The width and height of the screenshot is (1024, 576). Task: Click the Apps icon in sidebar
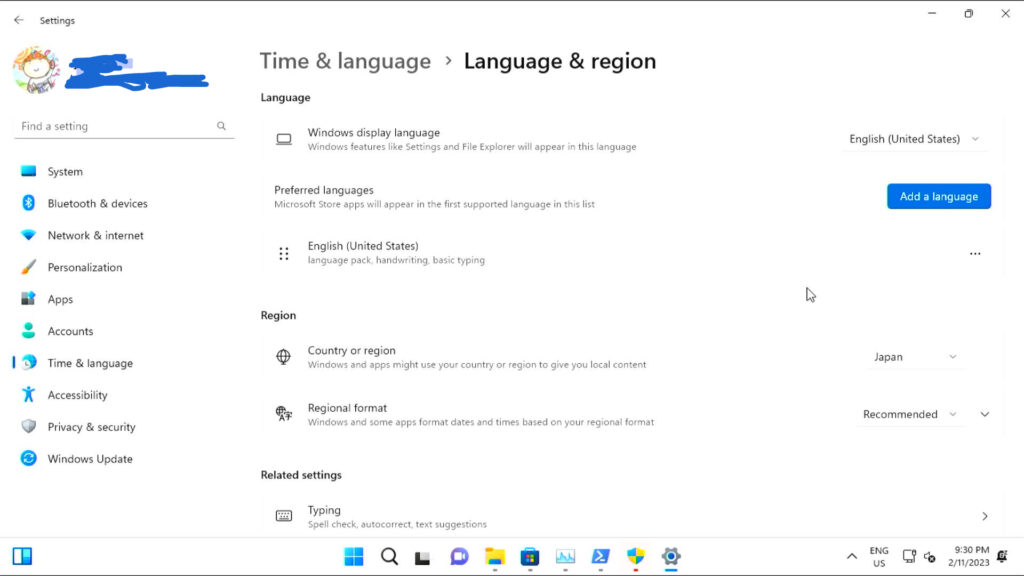(x=28, y=298)
